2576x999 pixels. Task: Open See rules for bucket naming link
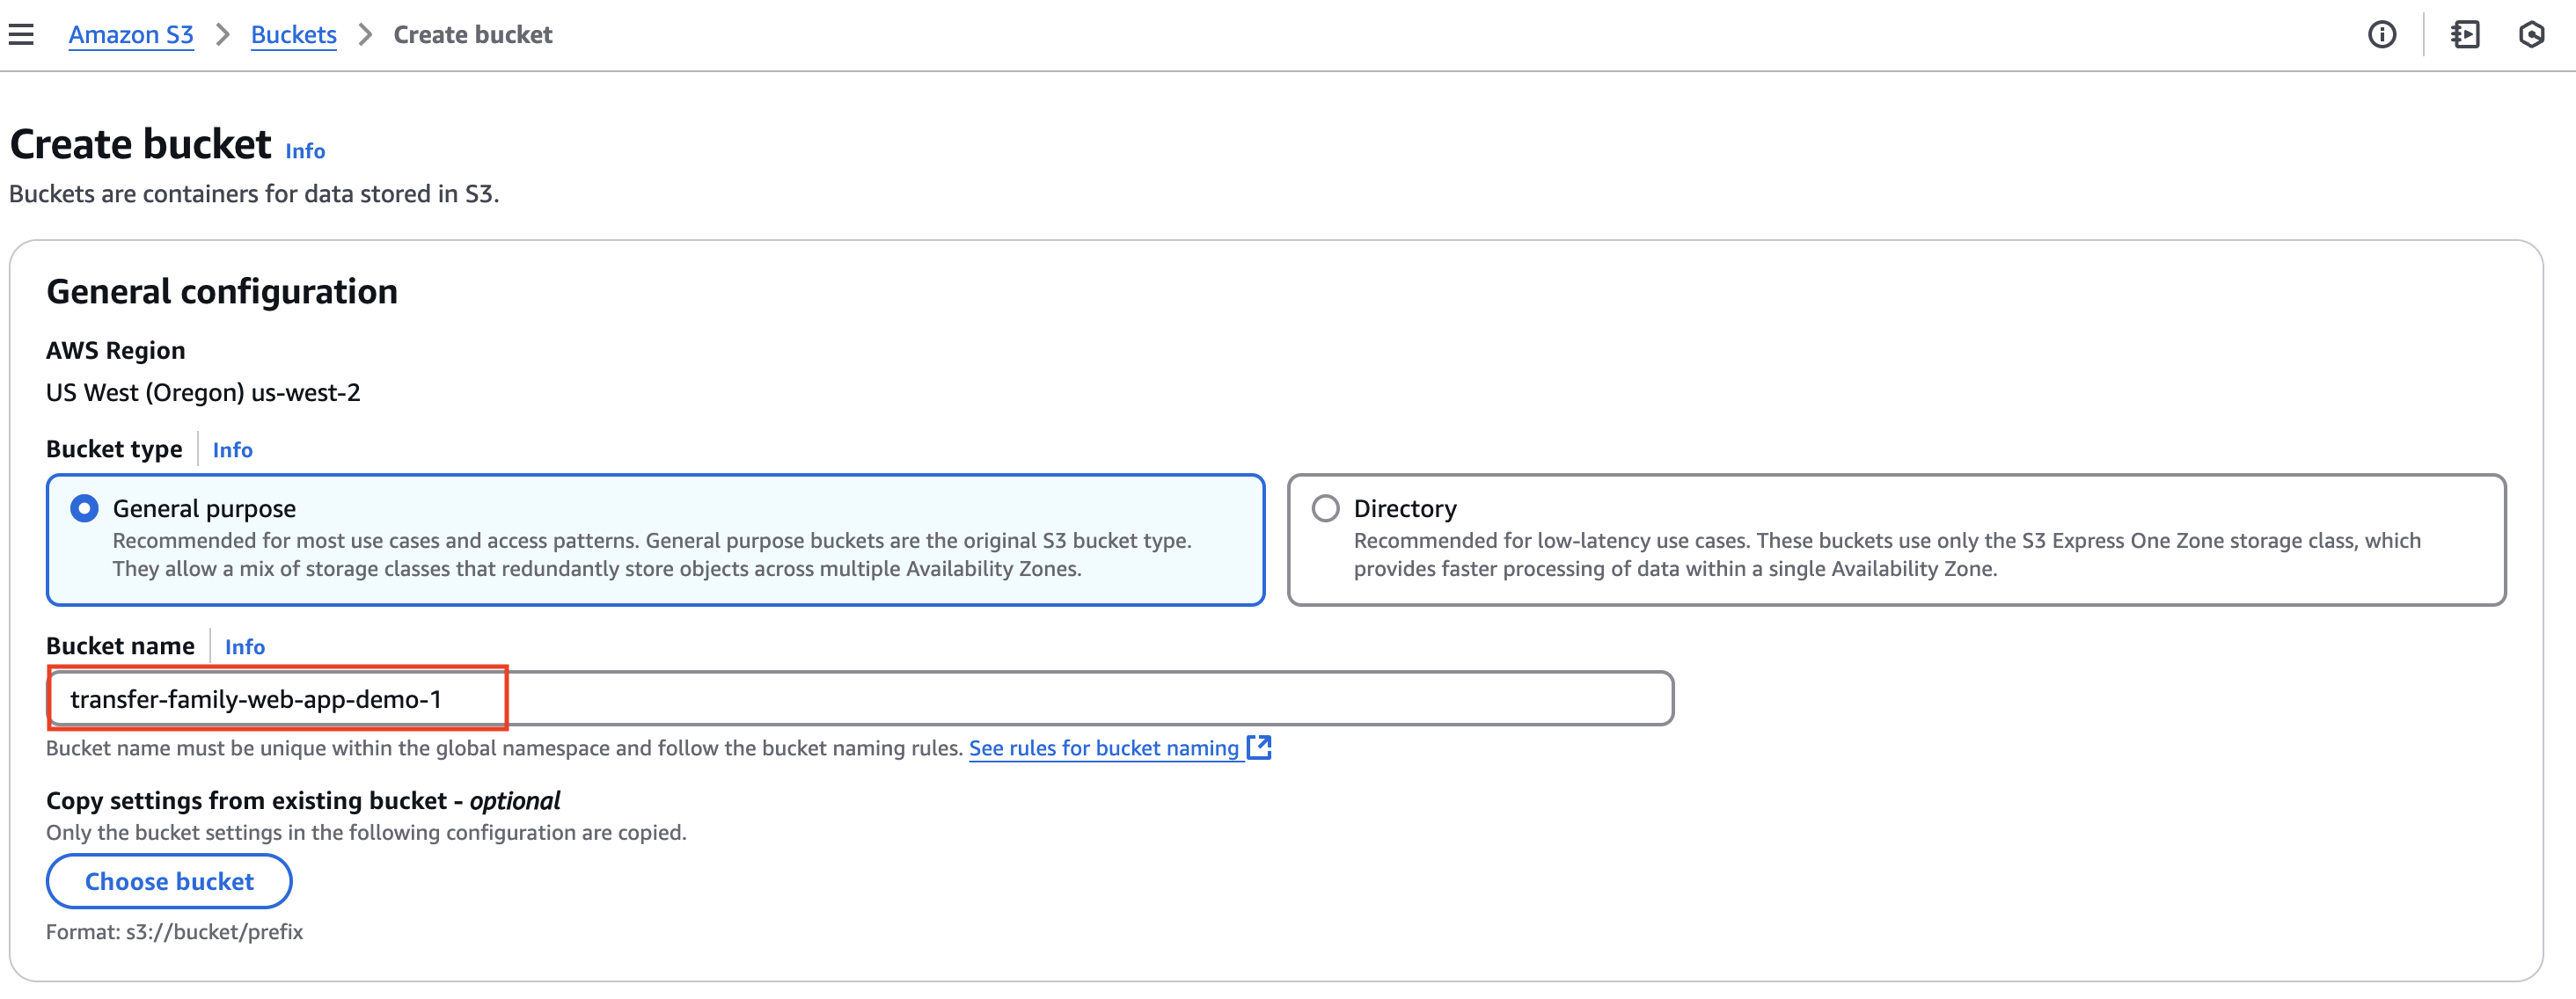[1103, 748]
